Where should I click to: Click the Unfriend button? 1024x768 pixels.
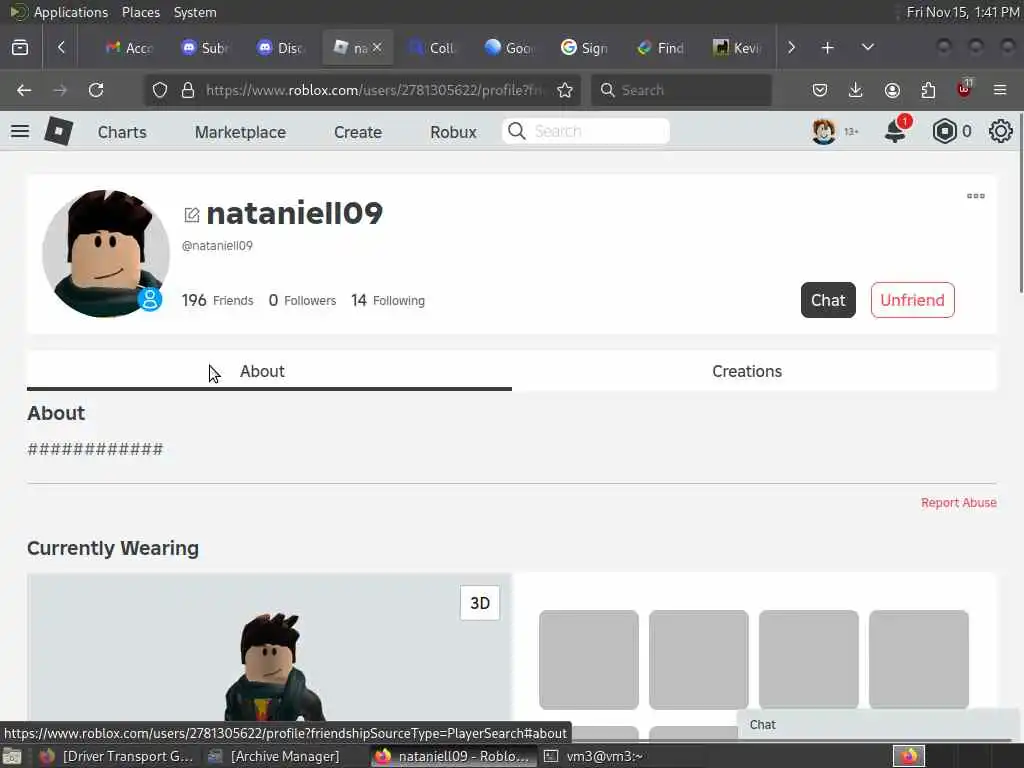click(x=912, y=300)
